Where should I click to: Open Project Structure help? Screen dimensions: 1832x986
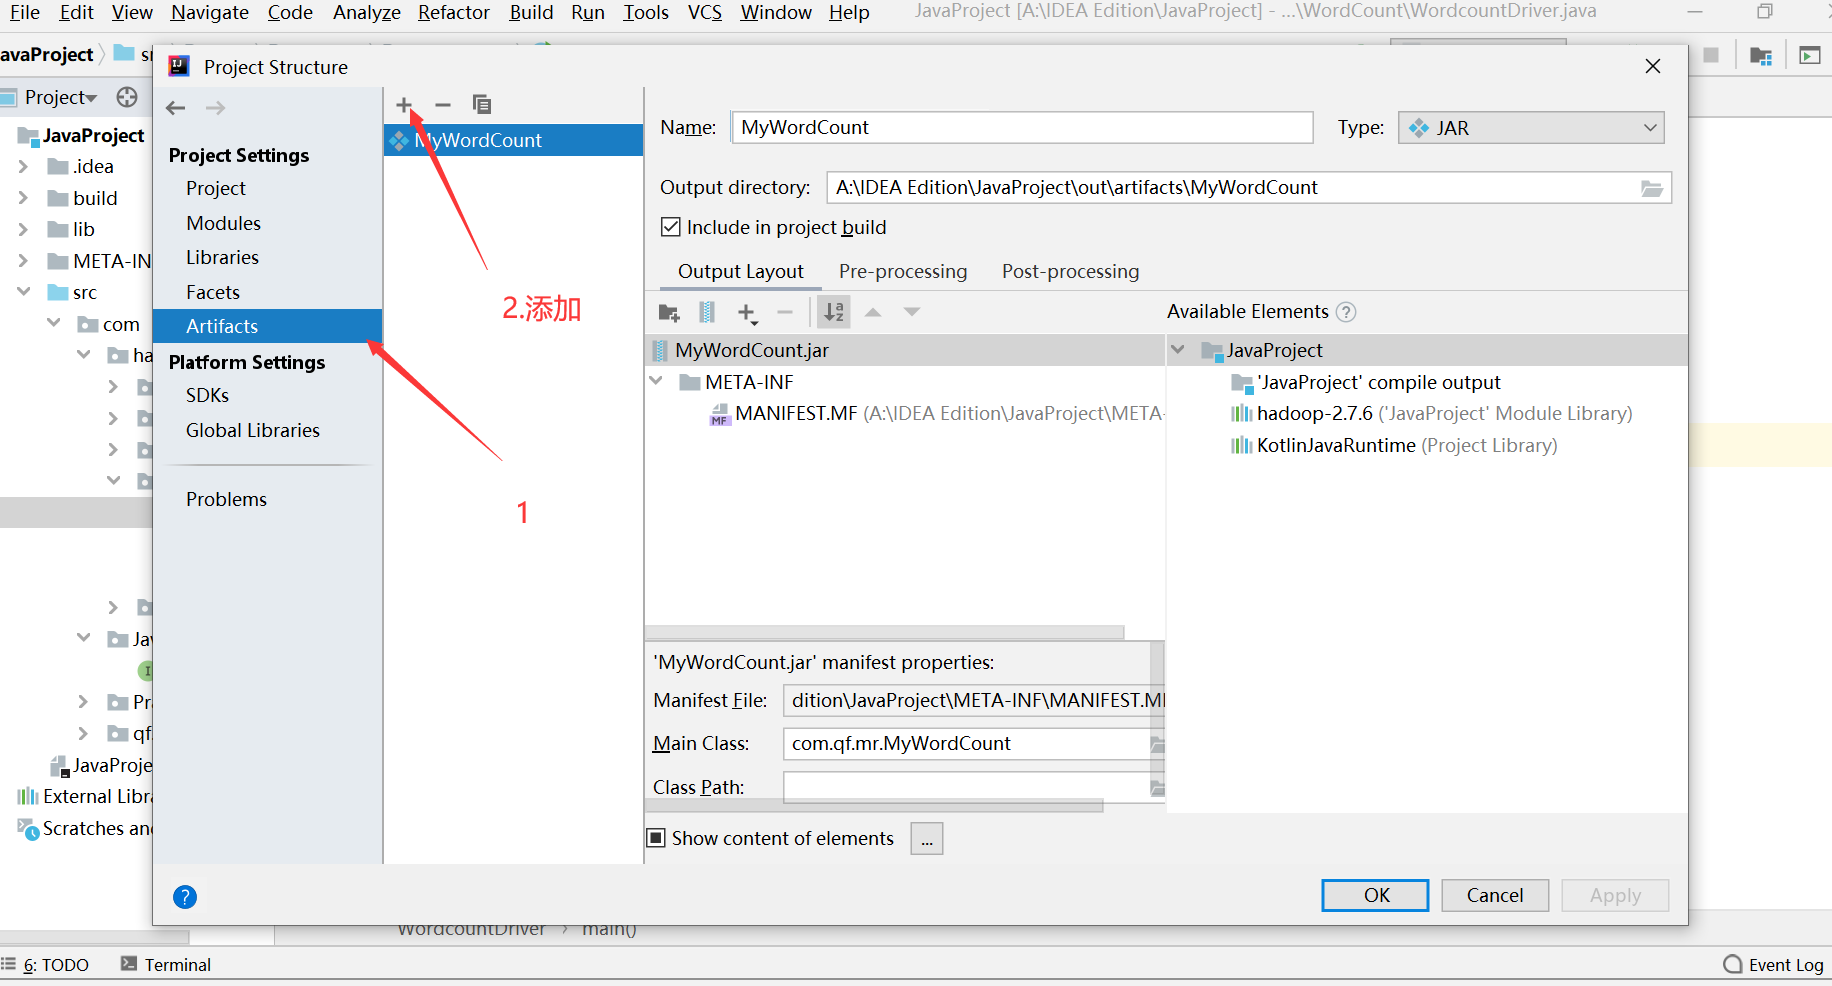(185, 897)
